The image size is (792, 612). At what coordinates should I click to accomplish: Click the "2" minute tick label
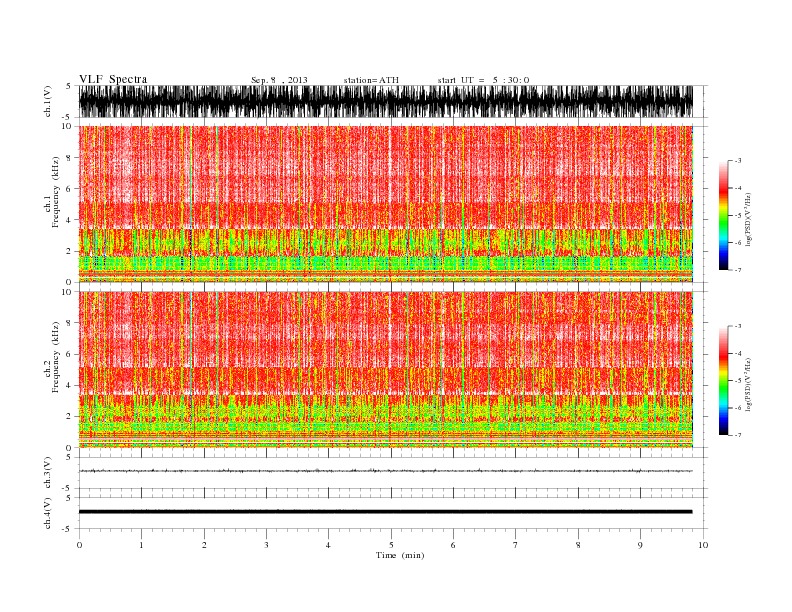click(x=204, y=545)
